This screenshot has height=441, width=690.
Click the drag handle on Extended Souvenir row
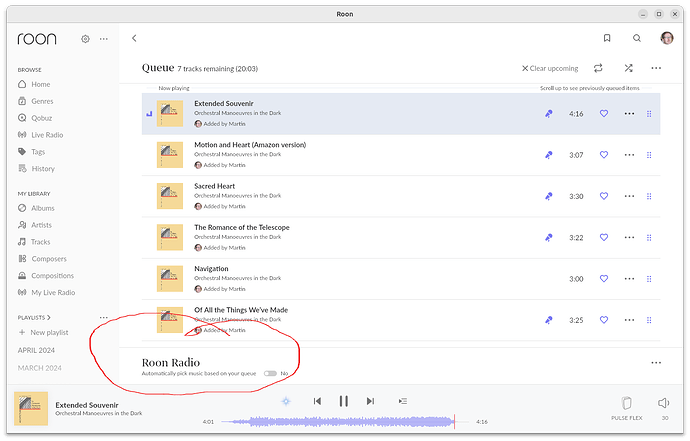(x=649, y=114)
